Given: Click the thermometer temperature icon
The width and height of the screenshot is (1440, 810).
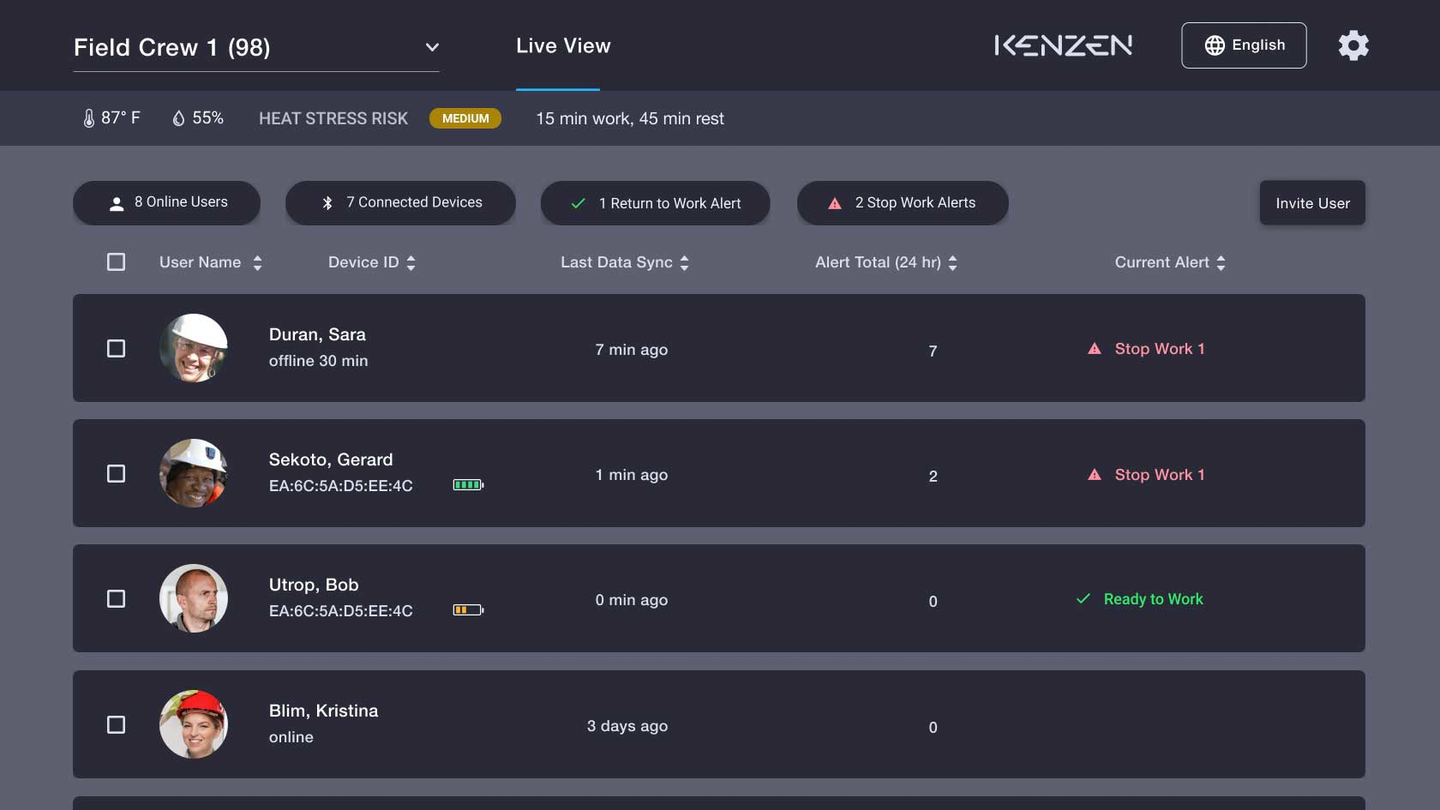Looking at the screenshot, I should pos(89,118).
